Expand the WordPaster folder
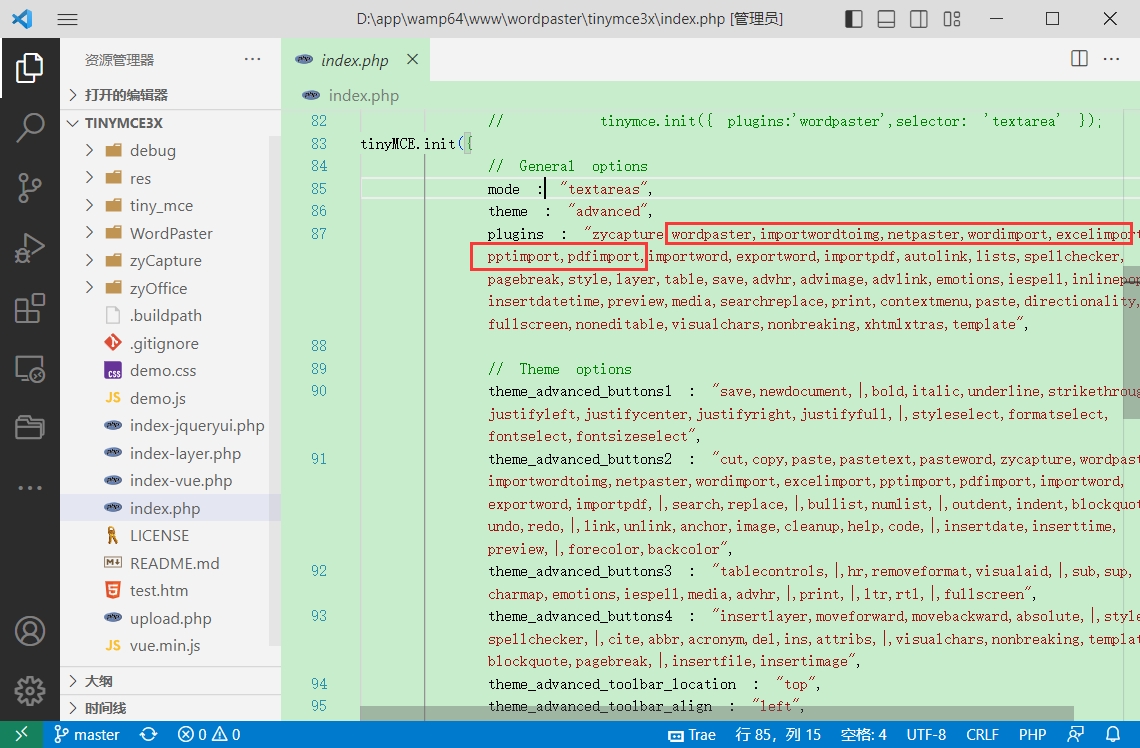The height and width of the screenshot is (748, 1140). [171, 233]
